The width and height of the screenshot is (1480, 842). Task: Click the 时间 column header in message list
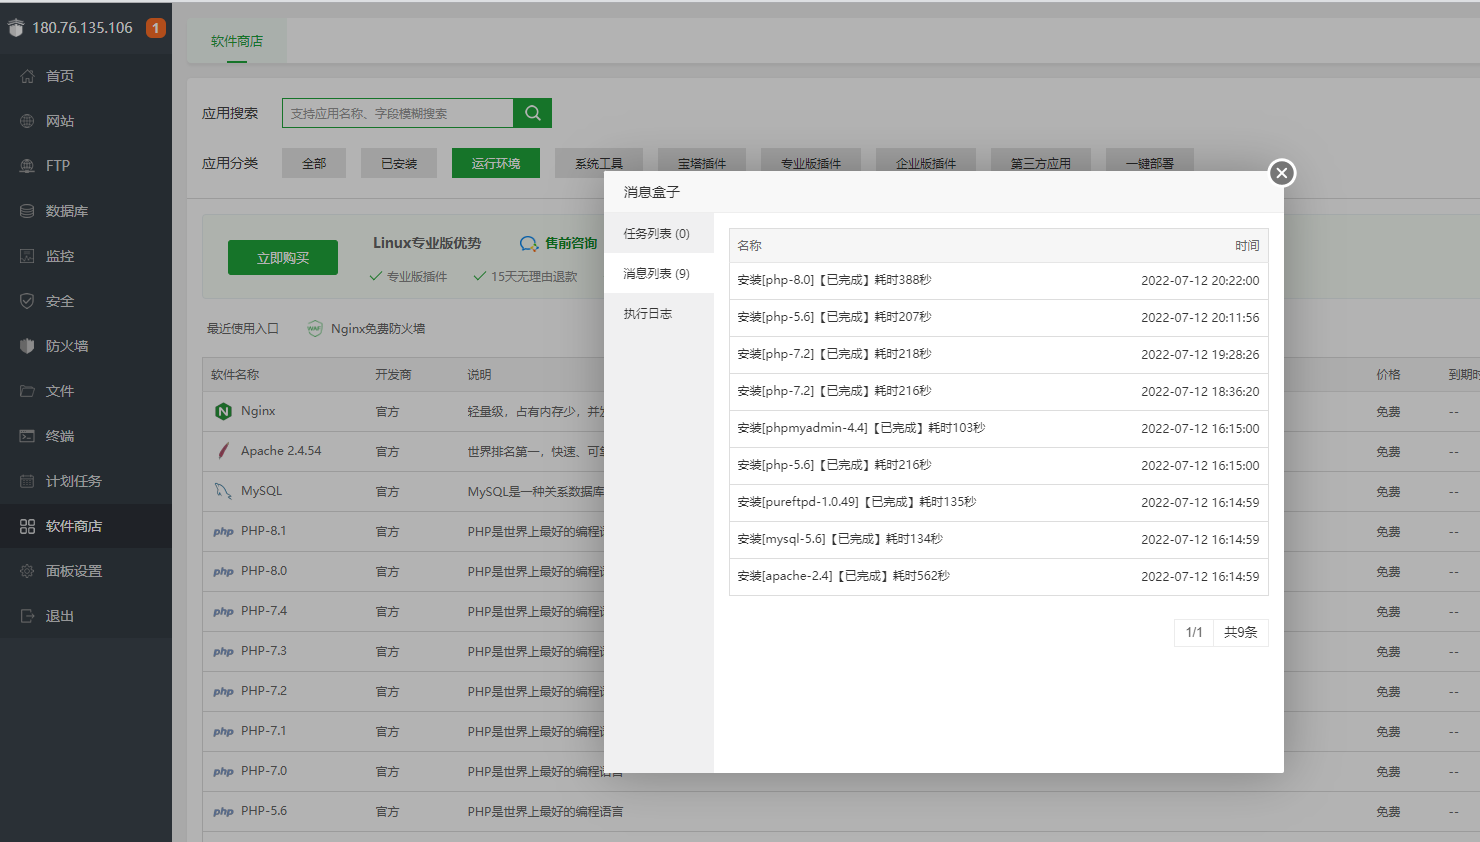tap(1247, 246)
